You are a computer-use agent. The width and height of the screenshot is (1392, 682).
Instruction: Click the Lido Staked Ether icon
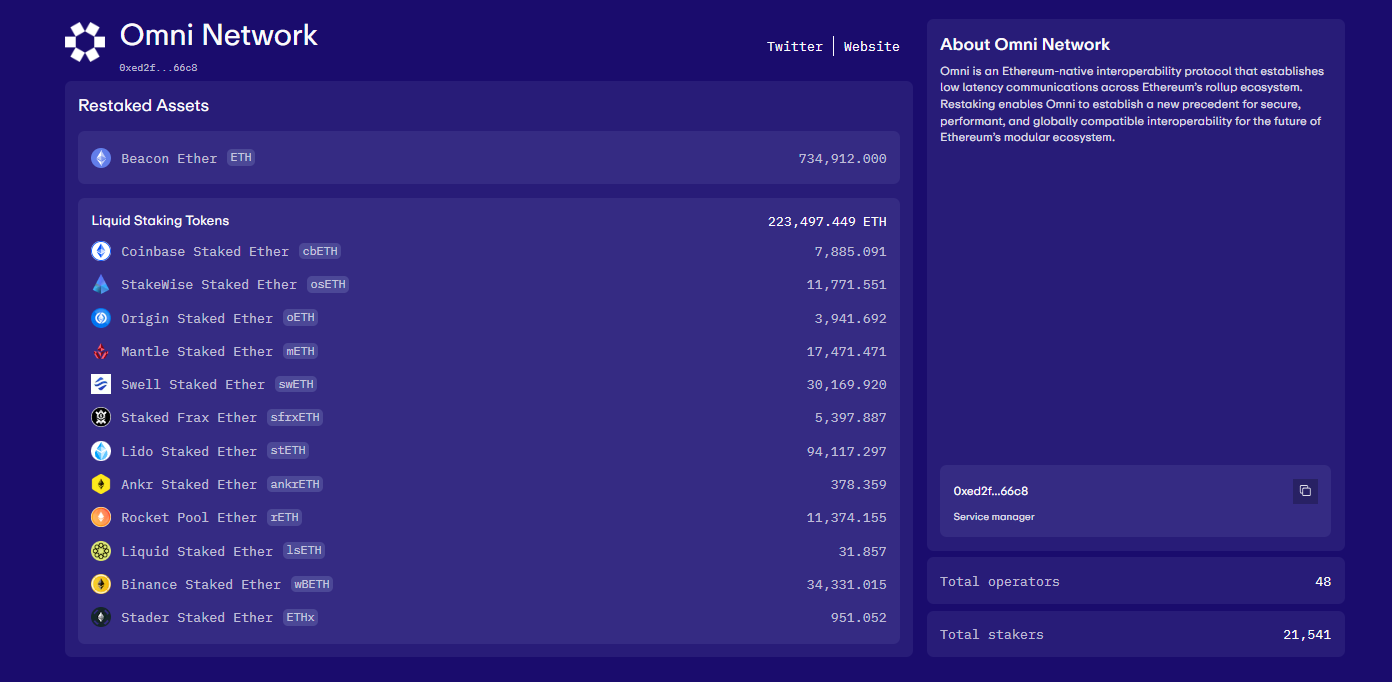point(101,451)
